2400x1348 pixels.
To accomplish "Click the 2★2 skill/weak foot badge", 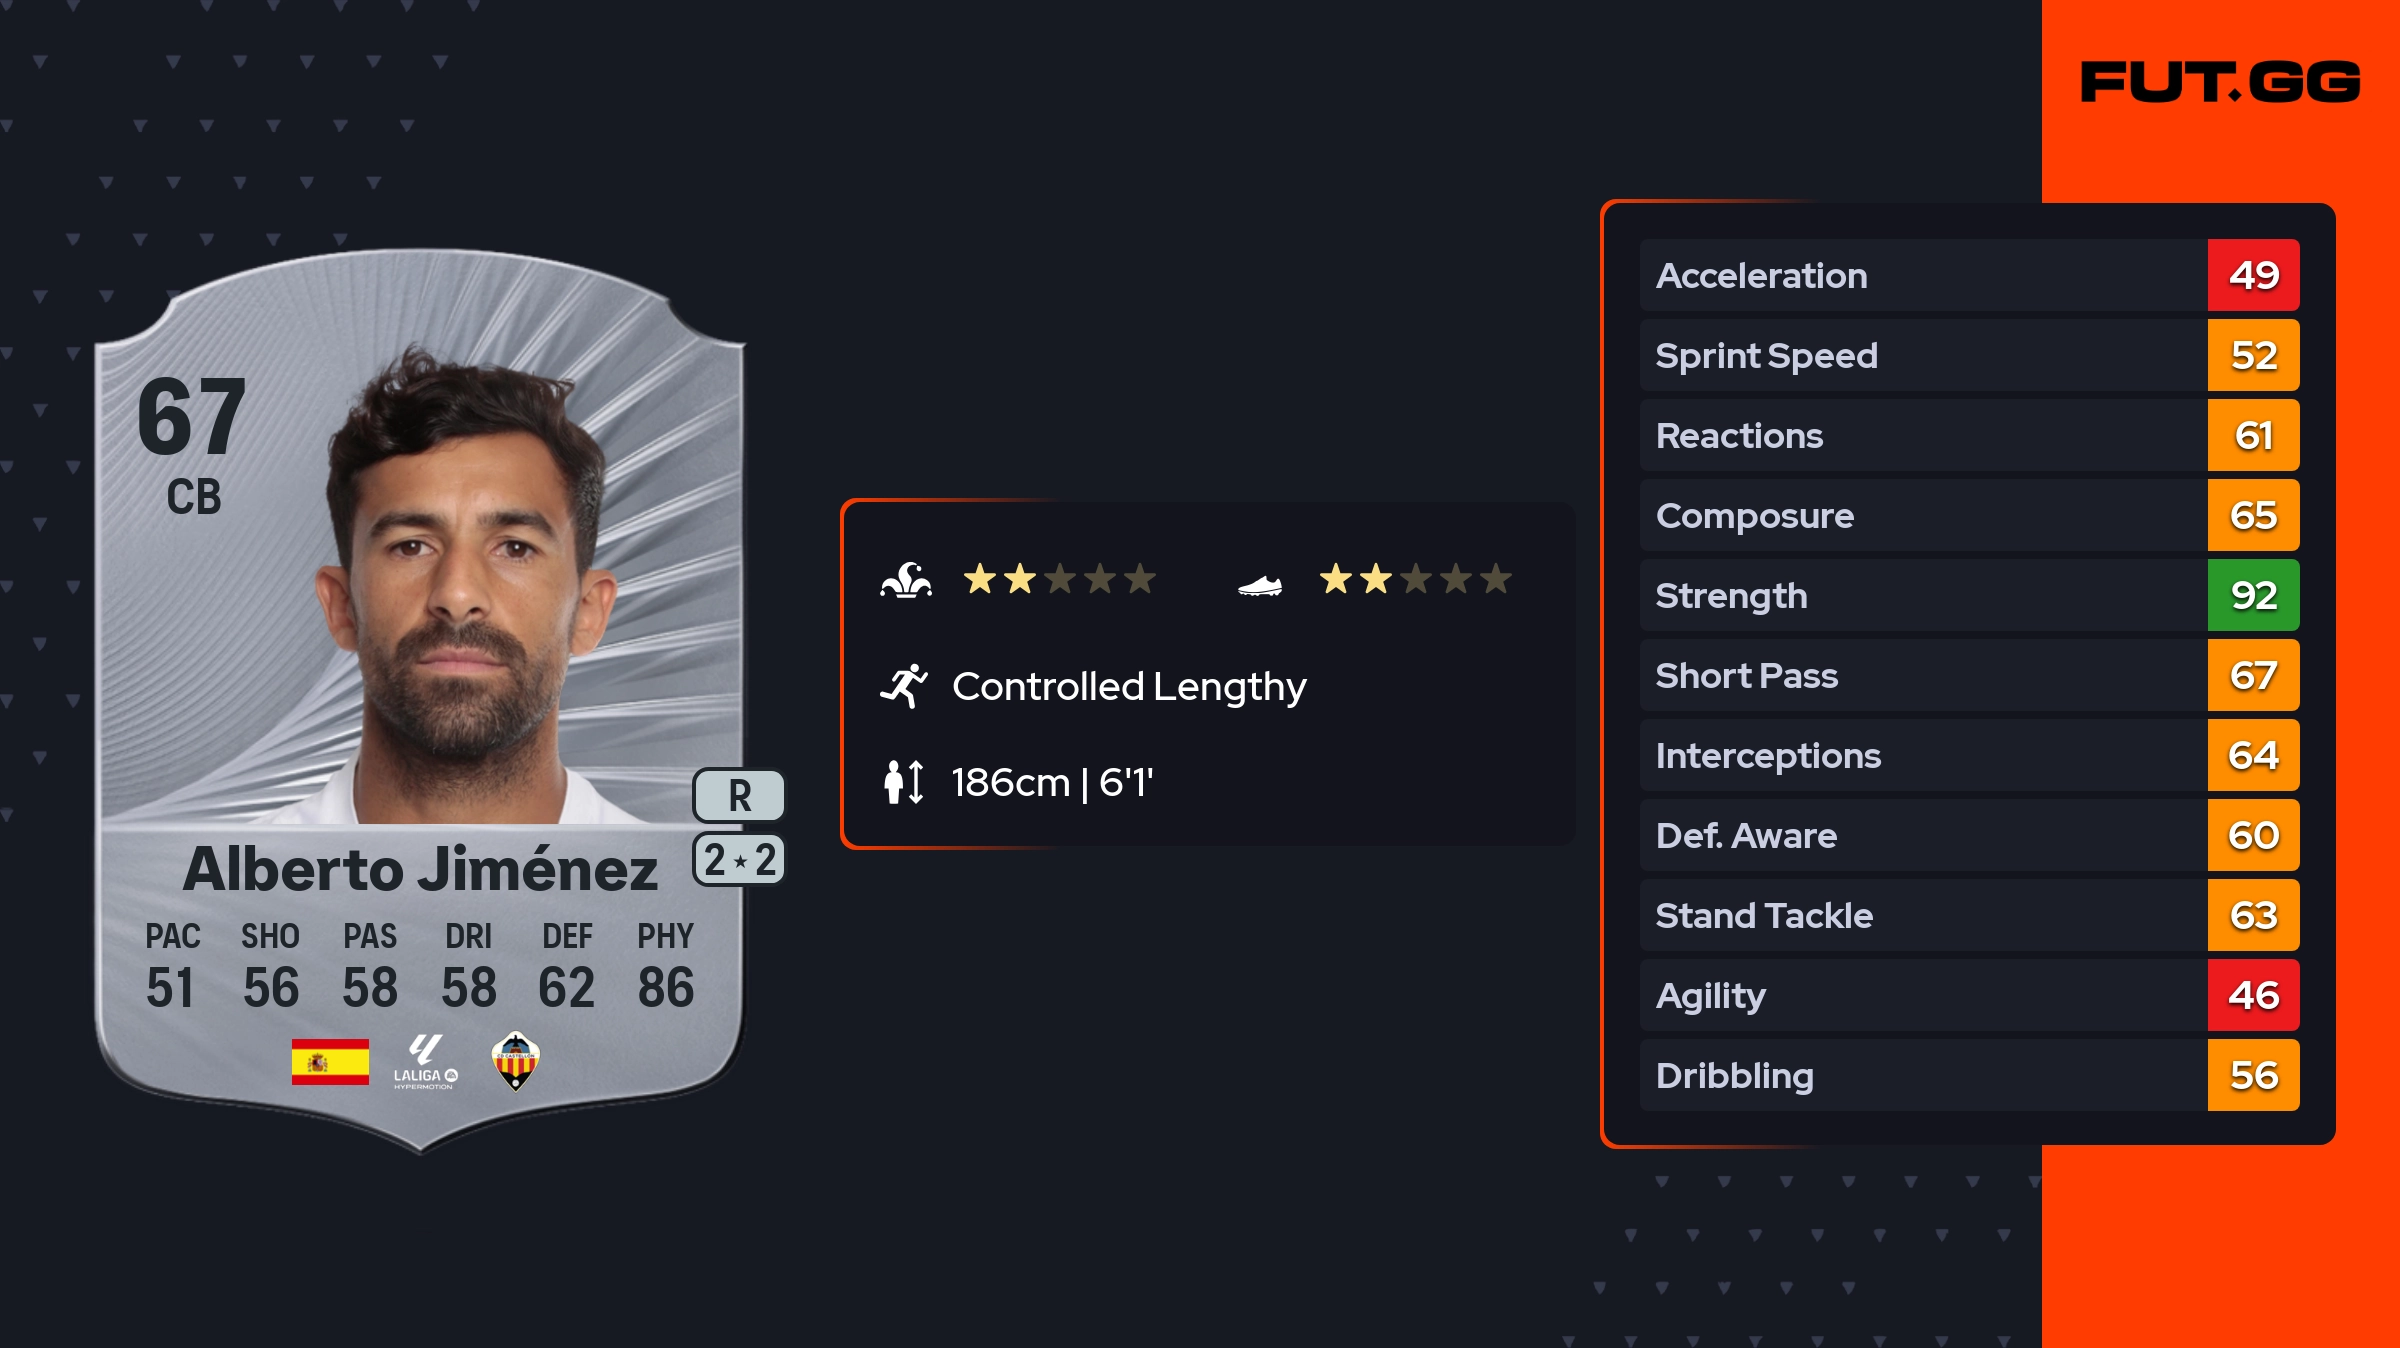I will (x=739, y=860).
